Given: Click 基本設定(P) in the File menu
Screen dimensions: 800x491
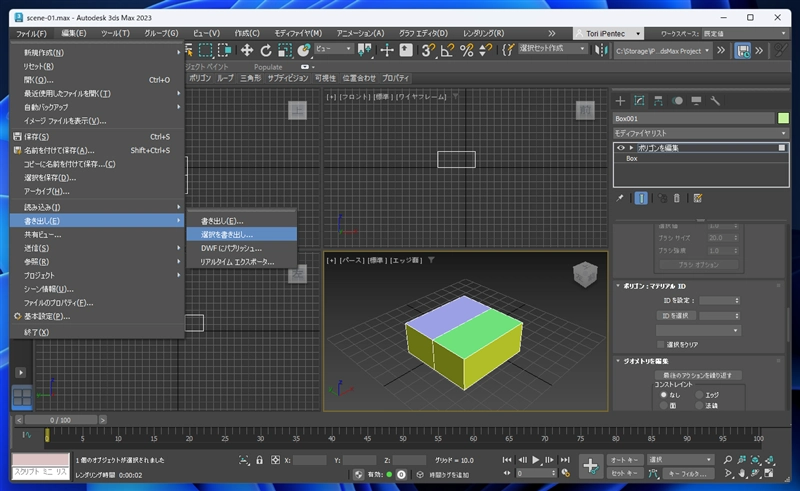Looking at the screenshot, I should tap(97, 316).
